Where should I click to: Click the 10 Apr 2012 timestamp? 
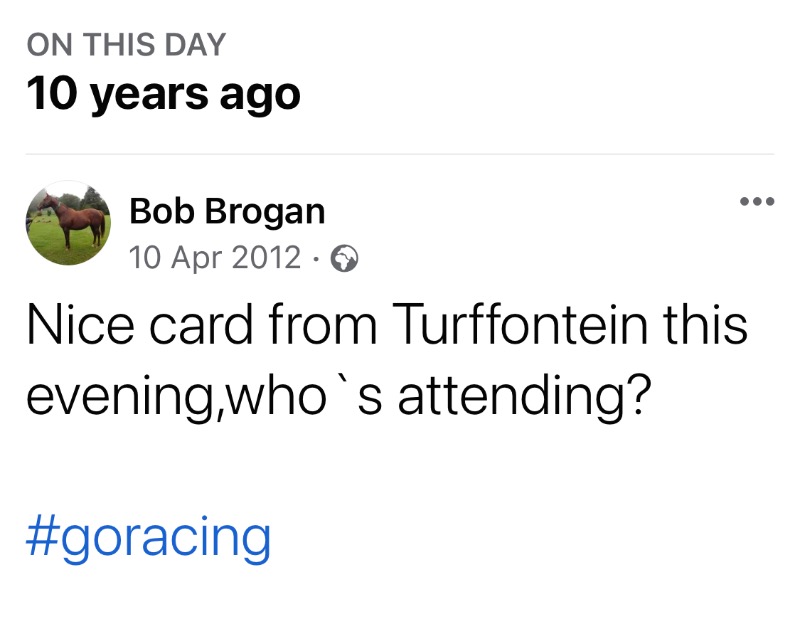(214, 258)
